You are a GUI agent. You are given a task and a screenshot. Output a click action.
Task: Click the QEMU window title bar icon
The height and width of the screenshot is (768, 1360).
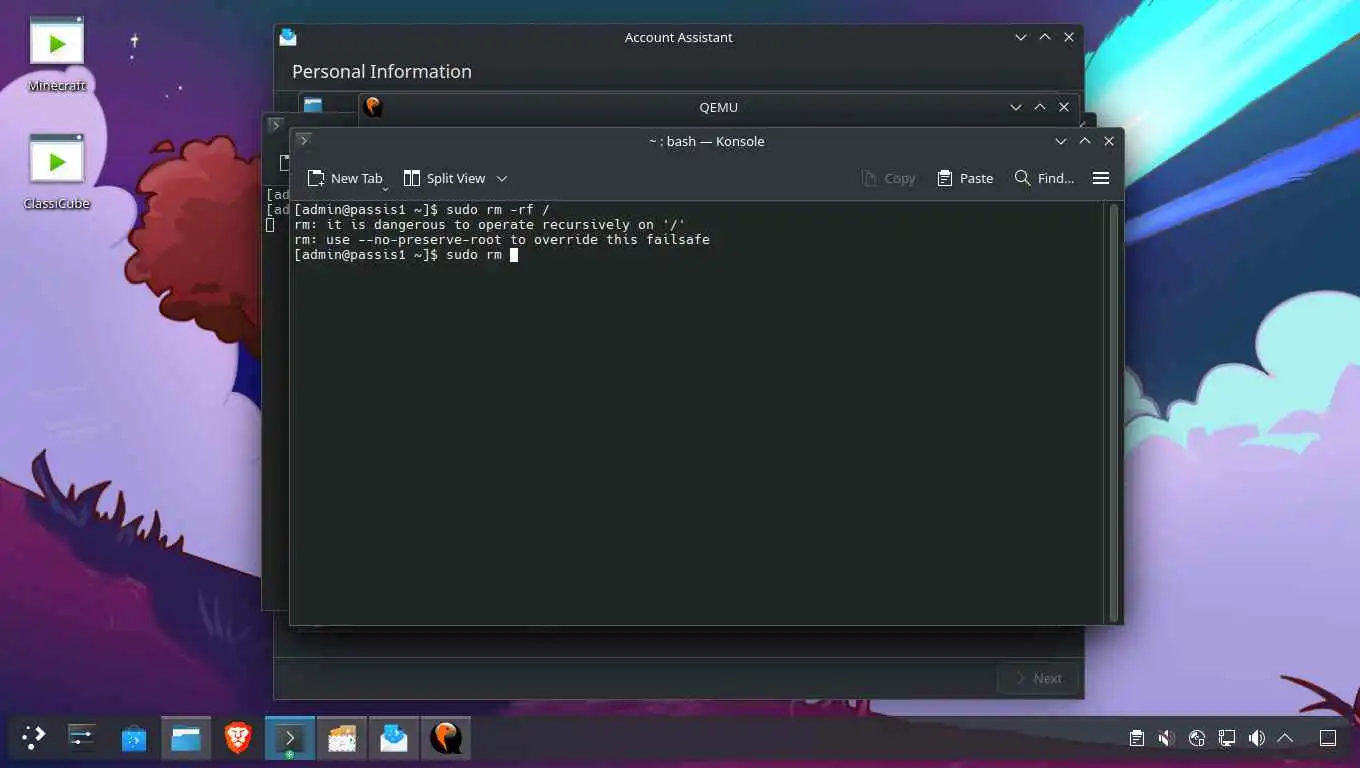click(x=373, y=107)
